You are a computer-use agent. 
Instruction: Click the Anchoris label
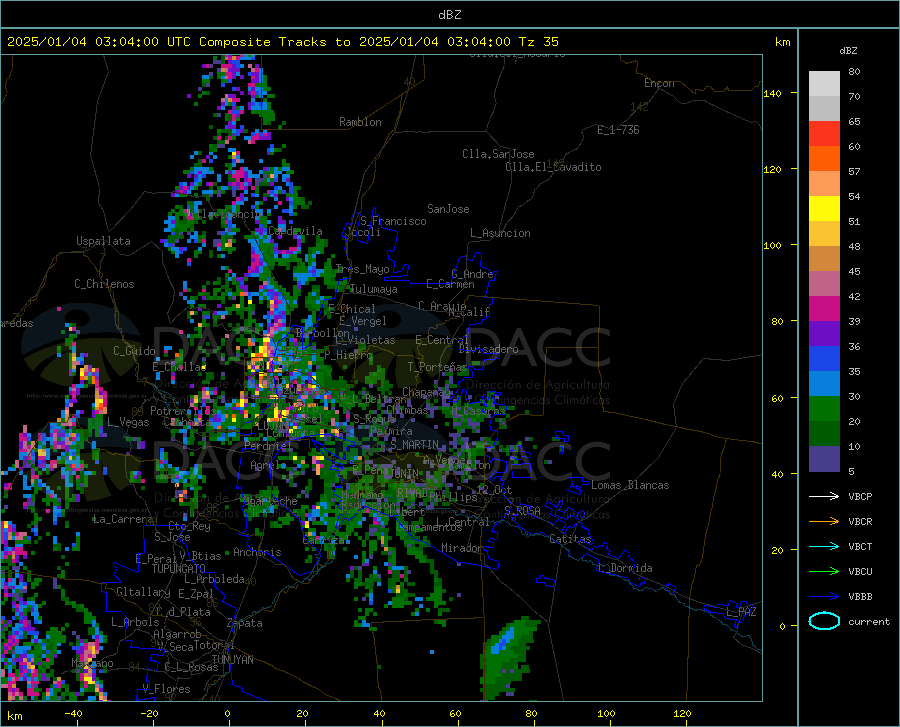[x=257, y=552]
